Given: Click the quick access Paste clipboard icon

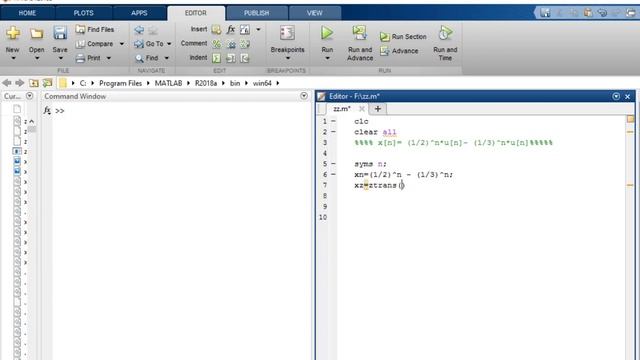Looking at the screenshot, I should pyautogui.click(x=588, y=13).
